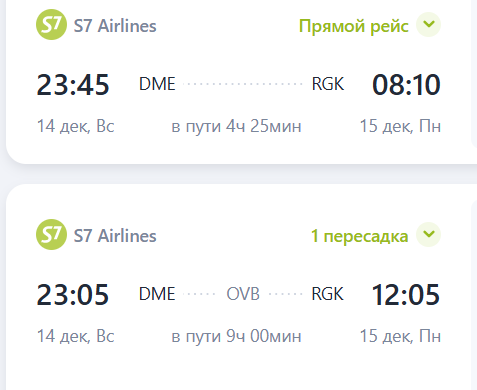Expand details of the 1 пересадка flight

pos(429,234)
